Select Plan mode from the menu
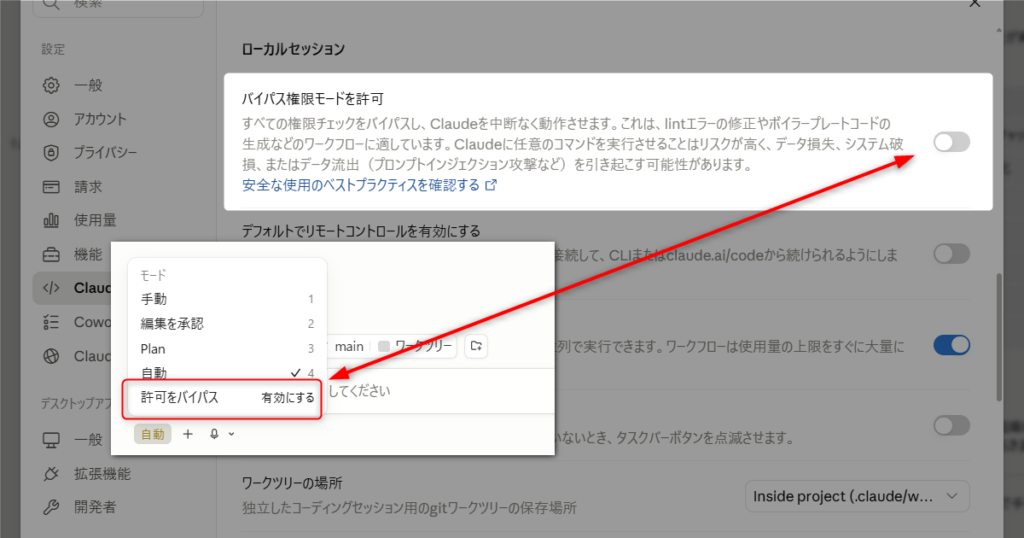This screenshot has height=538, width=1024. [x=227, y=349]
